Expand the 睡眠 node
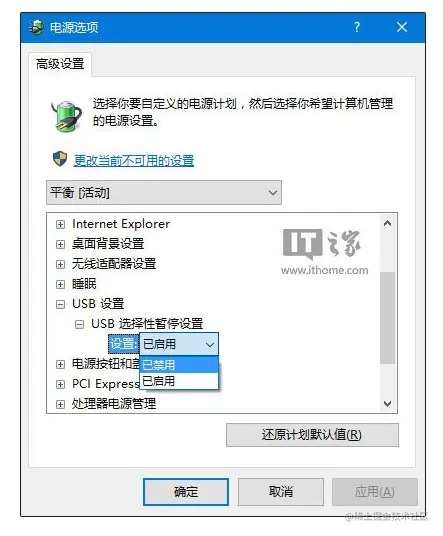Viewport: 443px width, 536px height. 60,284
